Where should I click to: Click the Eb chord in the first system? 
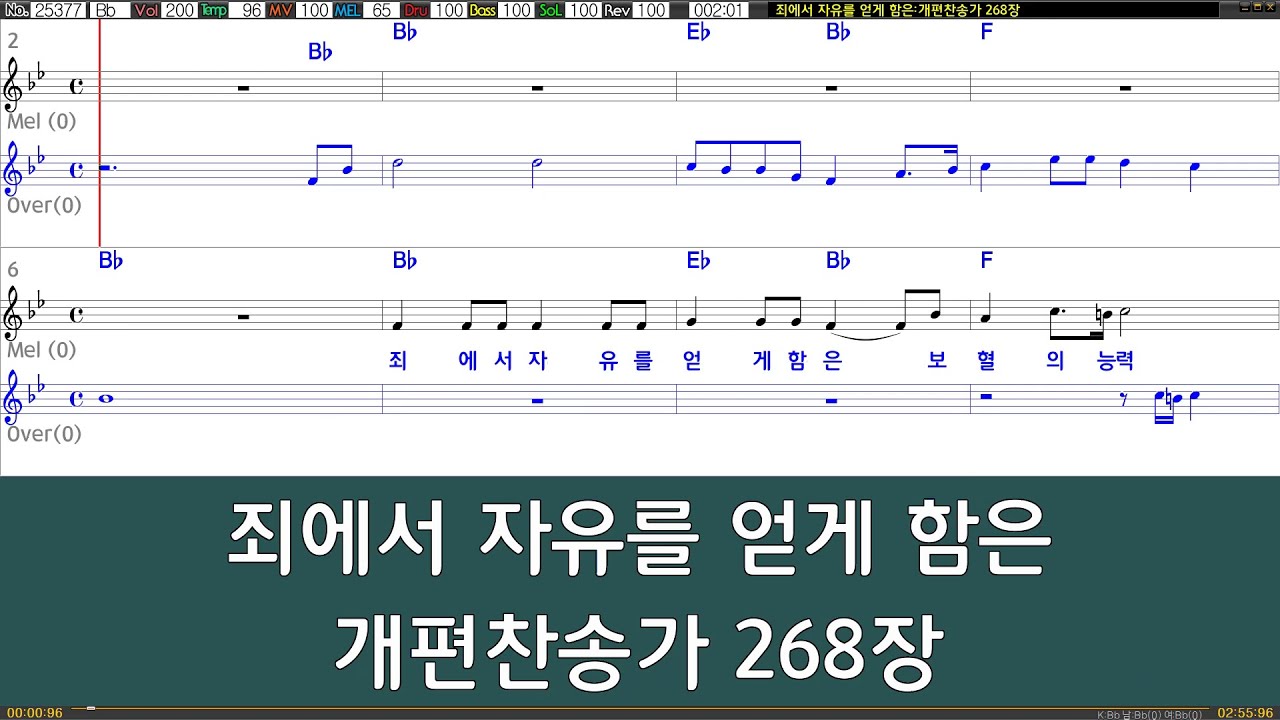tap(698, 32)
